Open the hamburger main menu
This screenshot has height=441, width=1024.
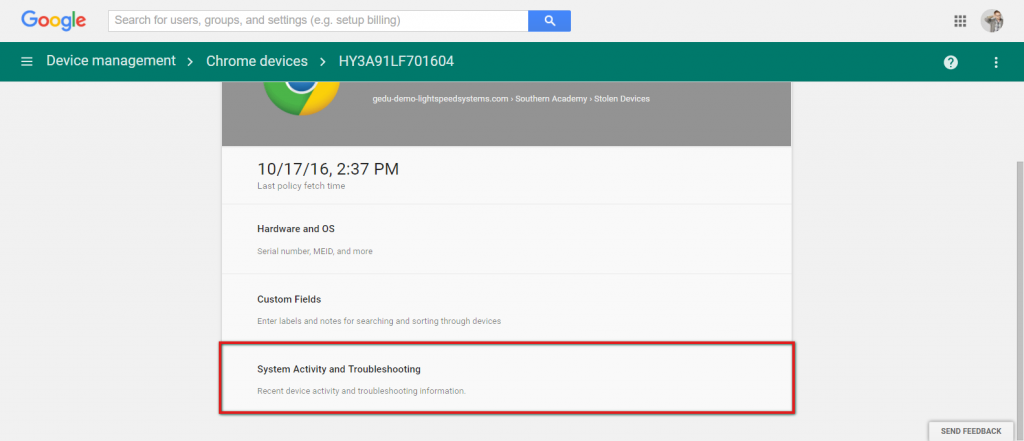(x=27, y=61)
